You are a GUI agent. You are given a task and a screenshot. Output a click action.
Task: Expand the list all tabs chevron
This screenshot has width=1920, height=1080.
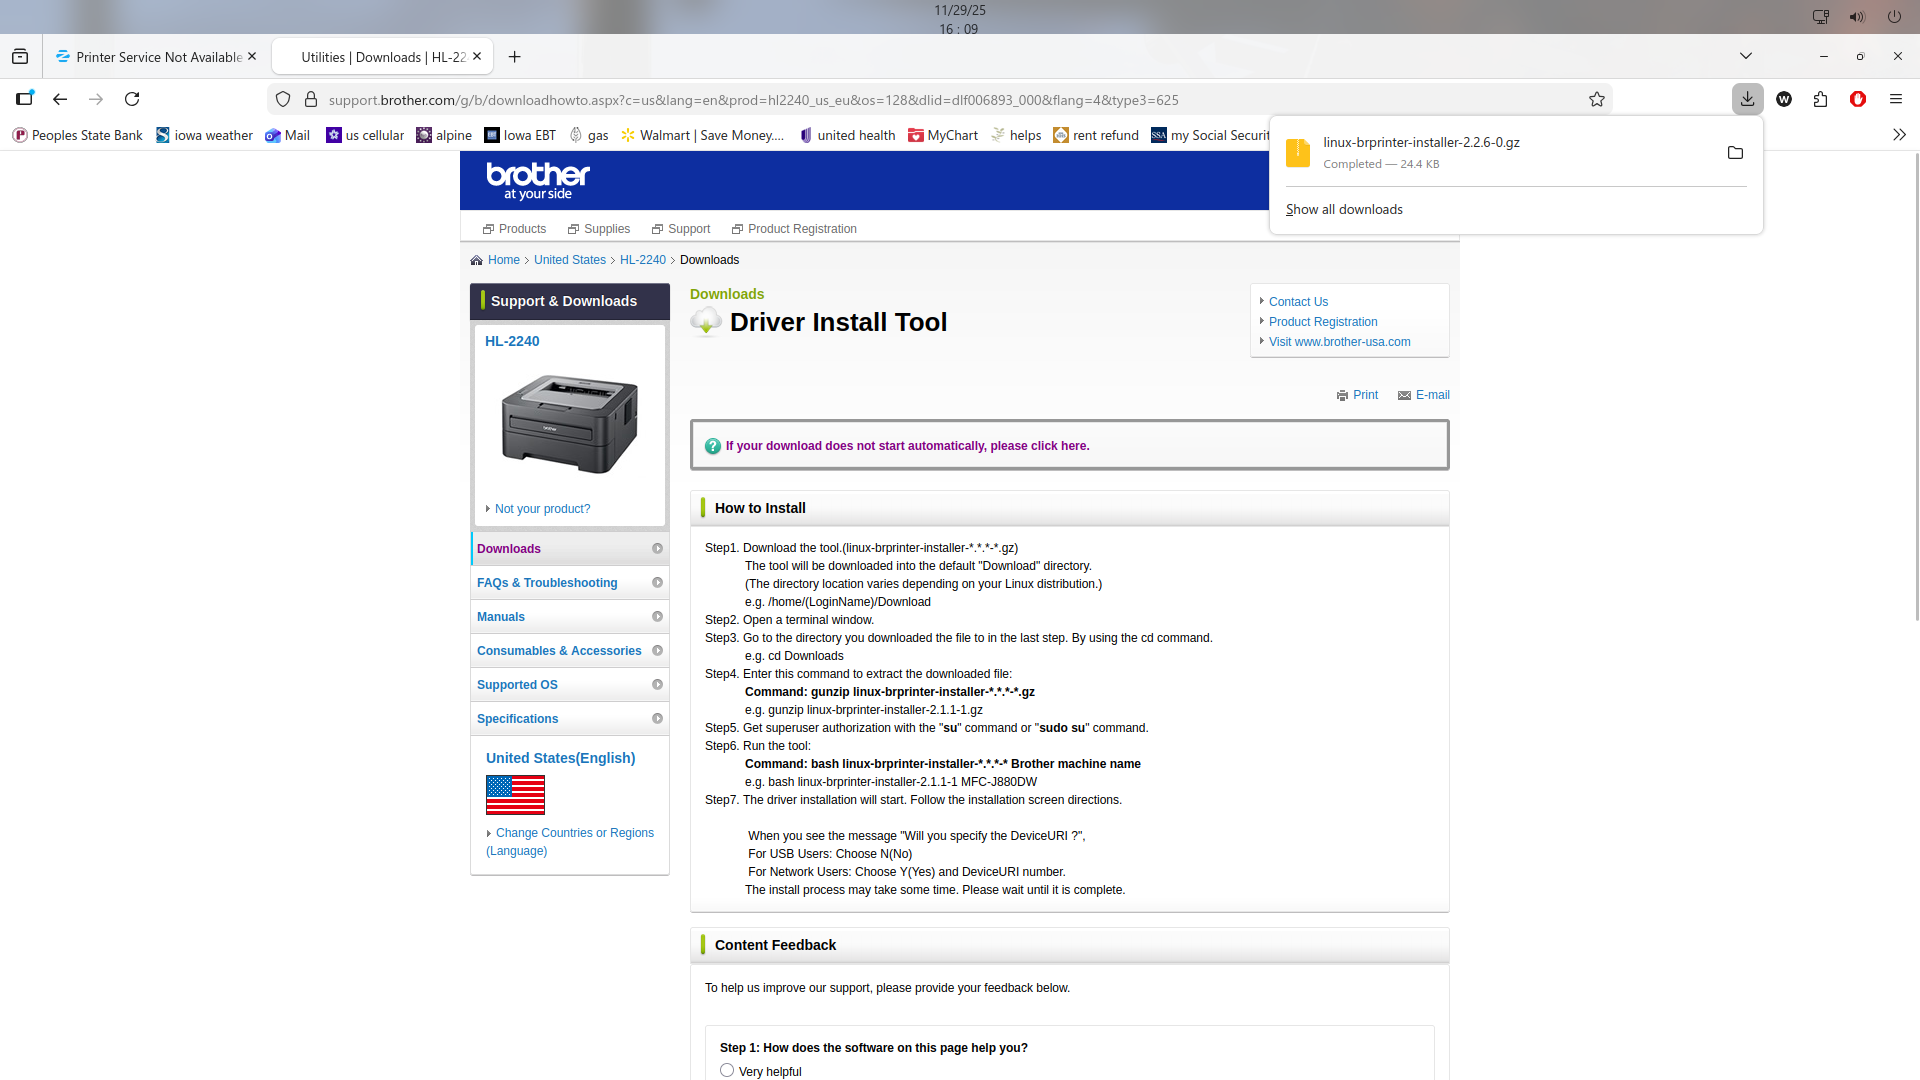pyautogui.click(x=1745, y=57)
